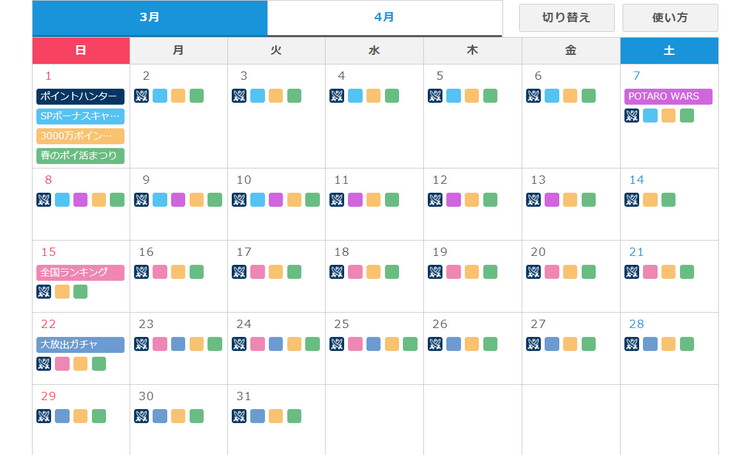740x455 pixels.
Task: Select the green marker on March 4
Action: [x=392, y=96]
